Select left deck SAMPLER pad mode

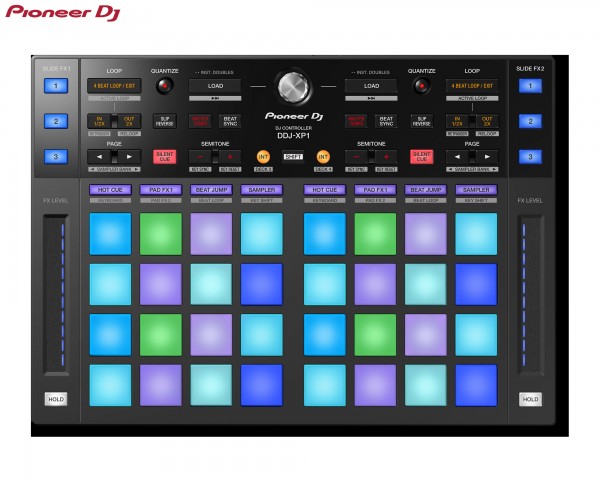[262, 190]
